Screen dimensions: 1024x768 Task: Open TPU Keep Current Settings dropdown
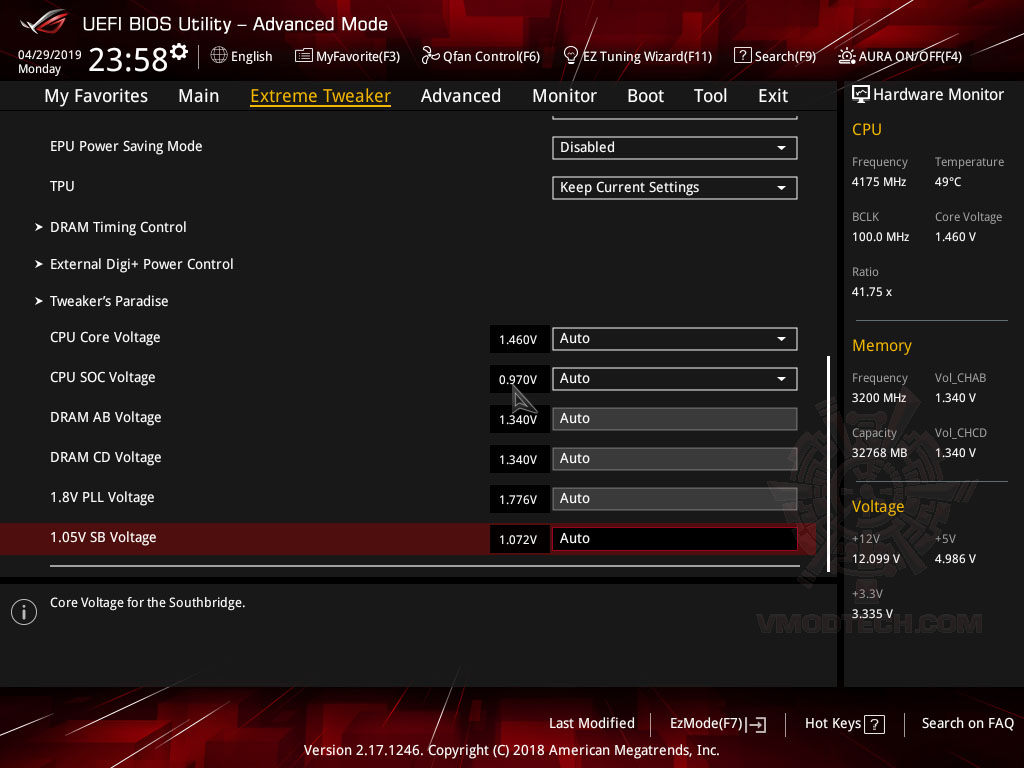click(675, 187)
